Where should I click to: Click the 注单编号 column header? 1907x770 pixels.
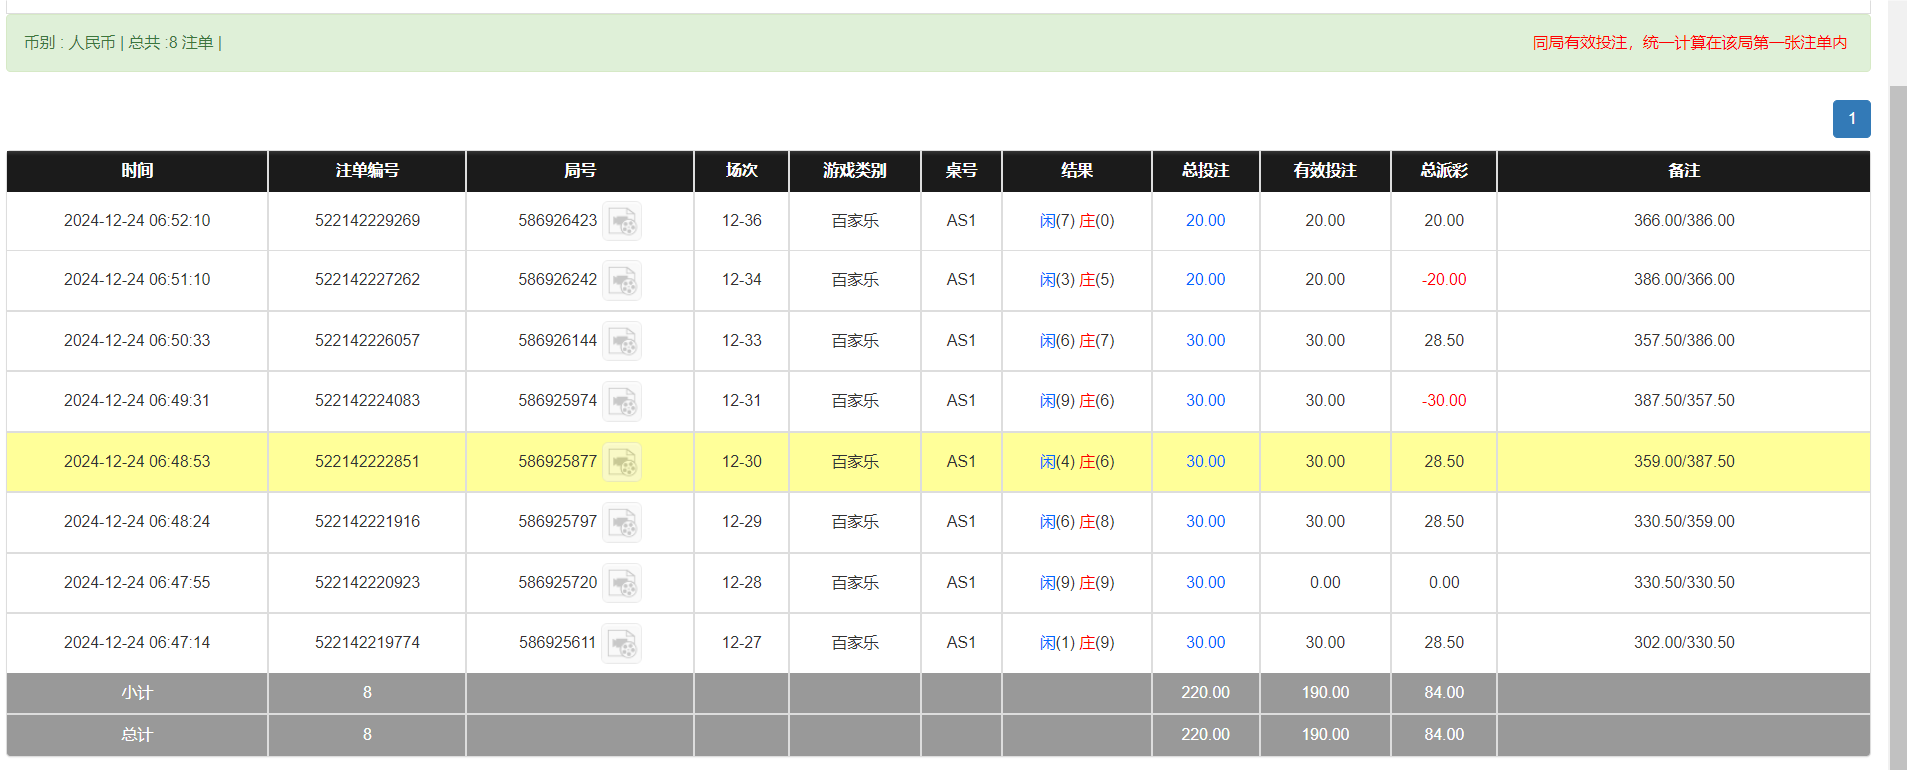[x=367, y=171]
